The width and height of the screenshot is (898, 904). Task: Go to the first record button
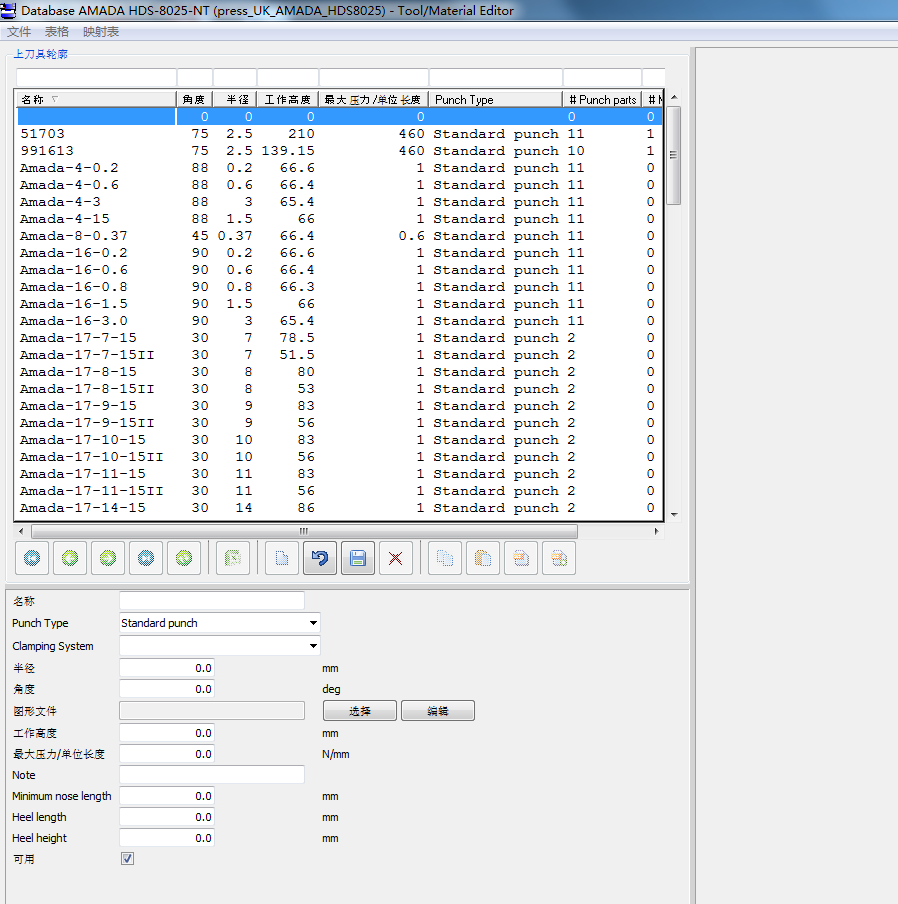tap(32, 558)
